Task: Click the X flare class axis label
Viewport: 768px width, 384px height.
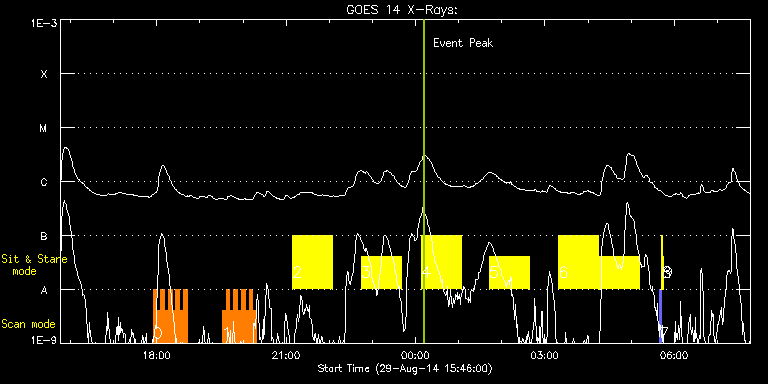Action: click(44, 74)
